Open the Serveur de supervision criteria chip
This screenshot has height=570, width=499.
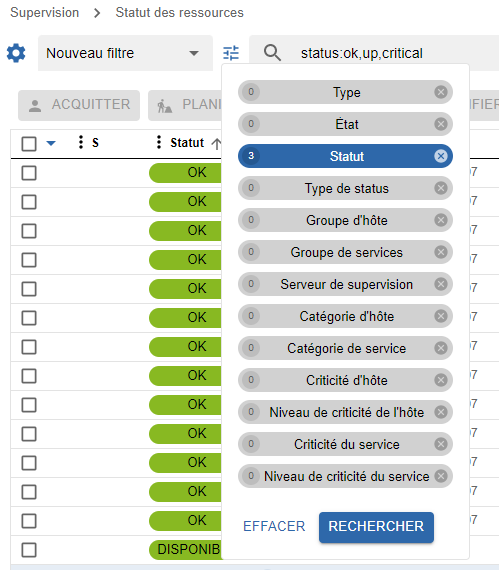click(345, 284)
